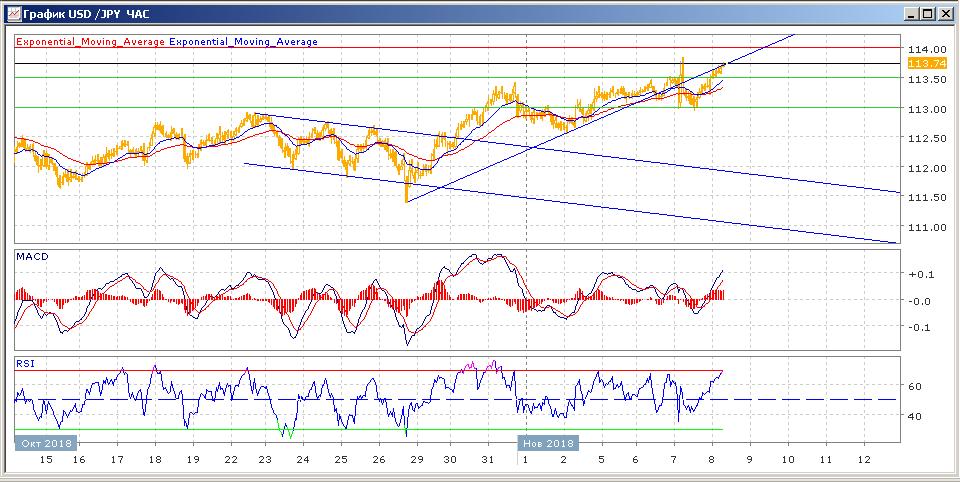The image size is (960, 482).
Task: Click date 1 on the time axis
Action: [x=526, y=460]
